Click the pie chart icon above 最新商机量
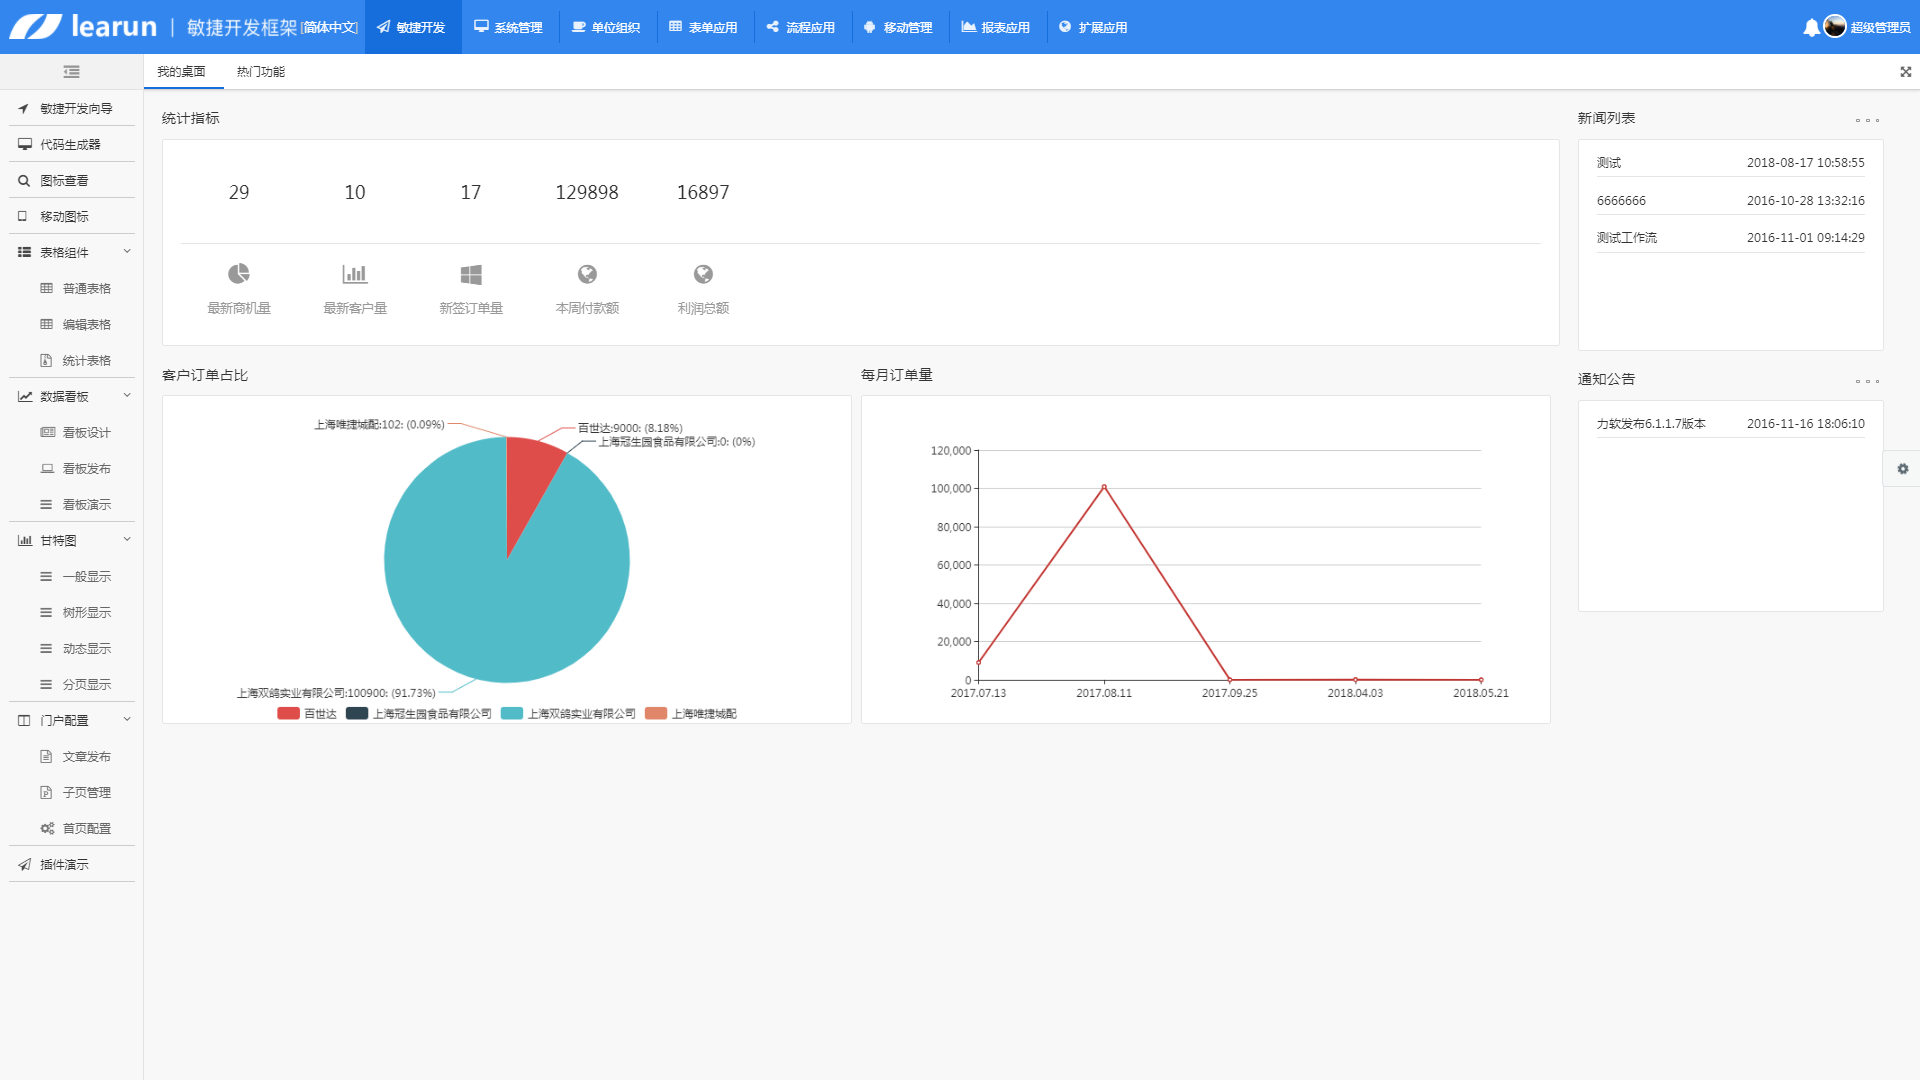Image resolution: width=1920 pixels, height=1080 pixels. pos(239,274)
